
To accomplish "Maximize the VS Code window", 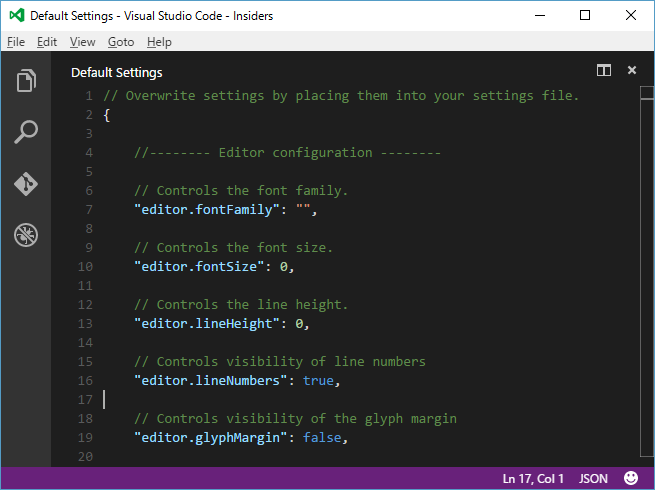I will tap(585, 15).
